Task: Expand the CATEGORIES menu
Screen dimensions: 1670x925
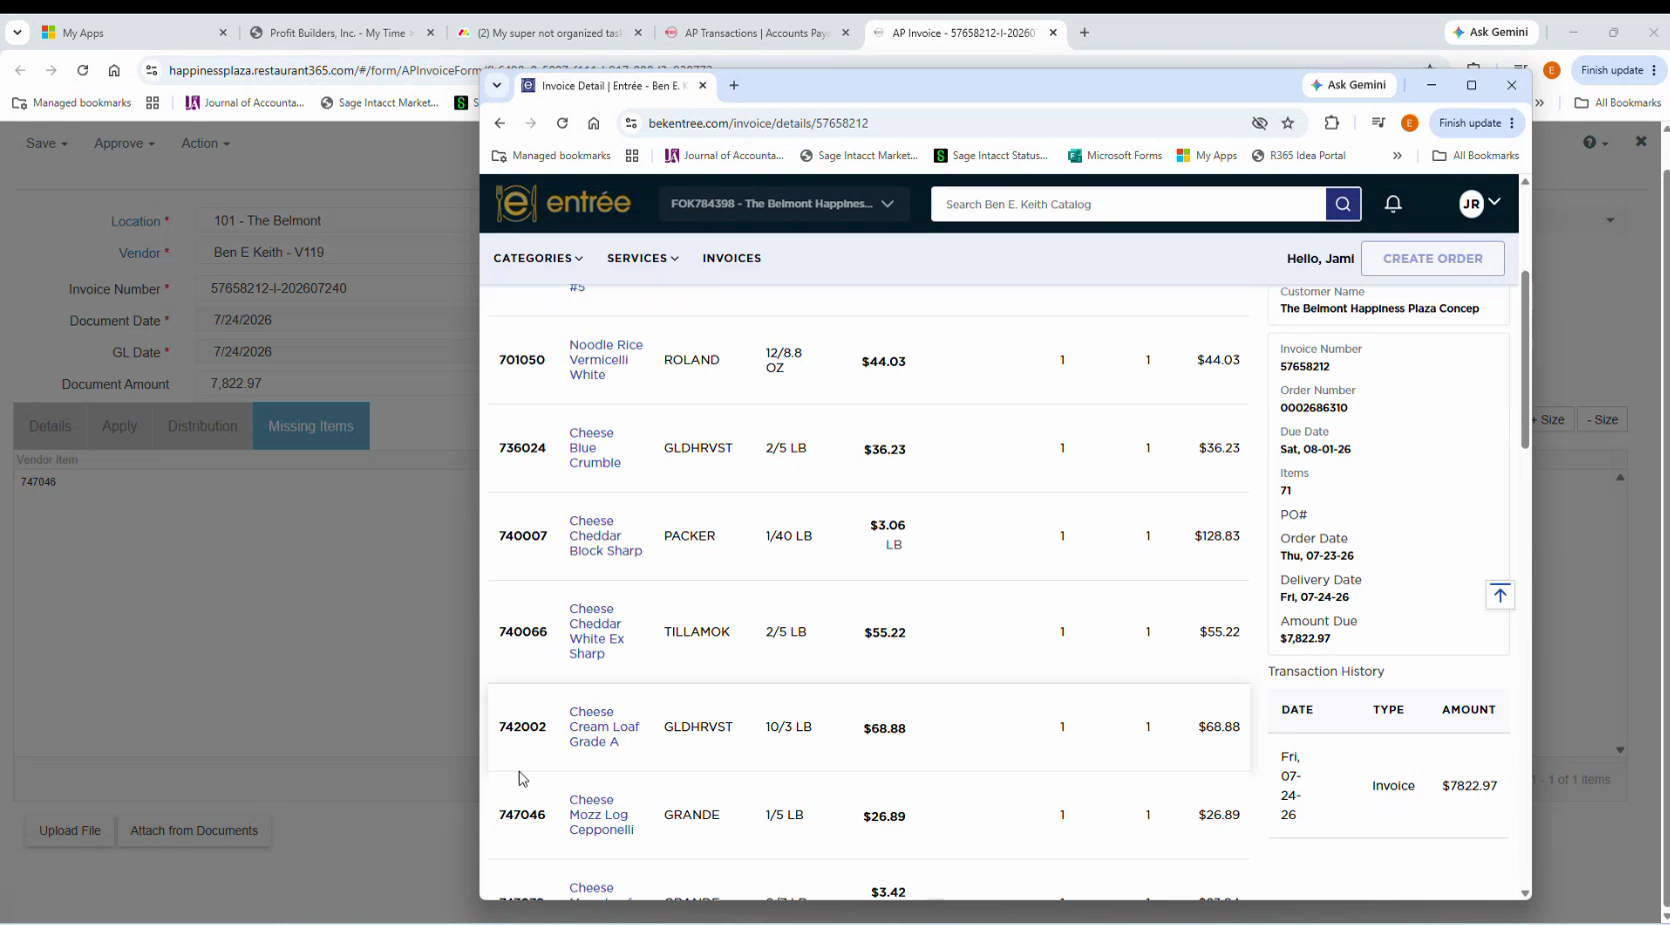Action: pyautogui.click(x=538, y=258)
